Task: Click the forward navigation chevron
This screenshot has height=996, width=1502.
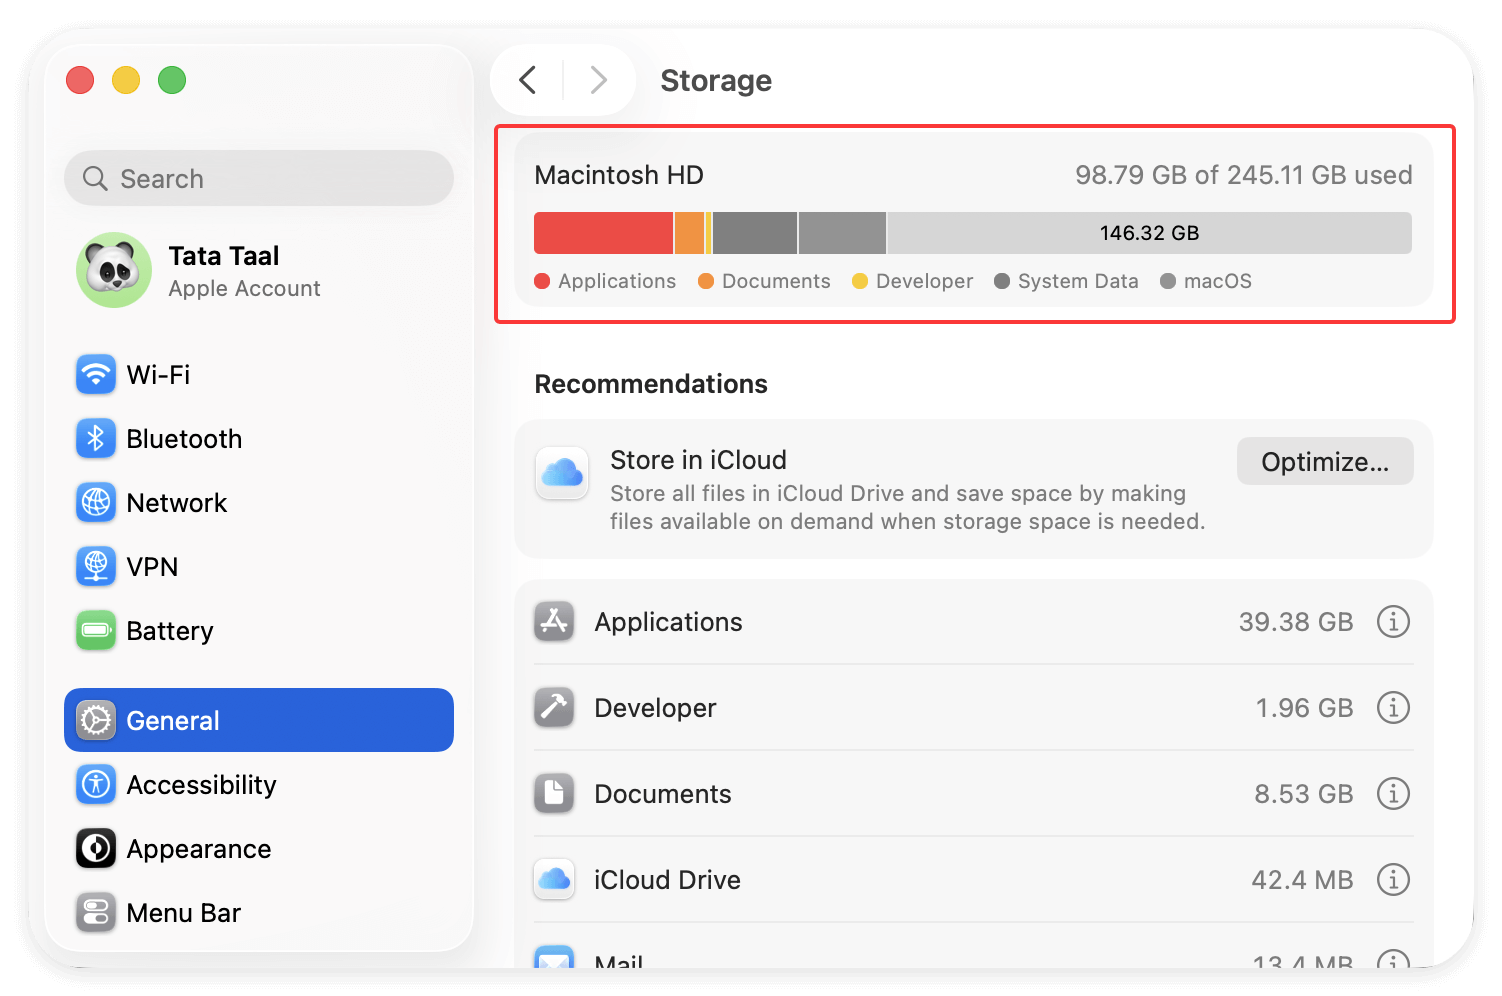Action: click(x=598, y=80)
